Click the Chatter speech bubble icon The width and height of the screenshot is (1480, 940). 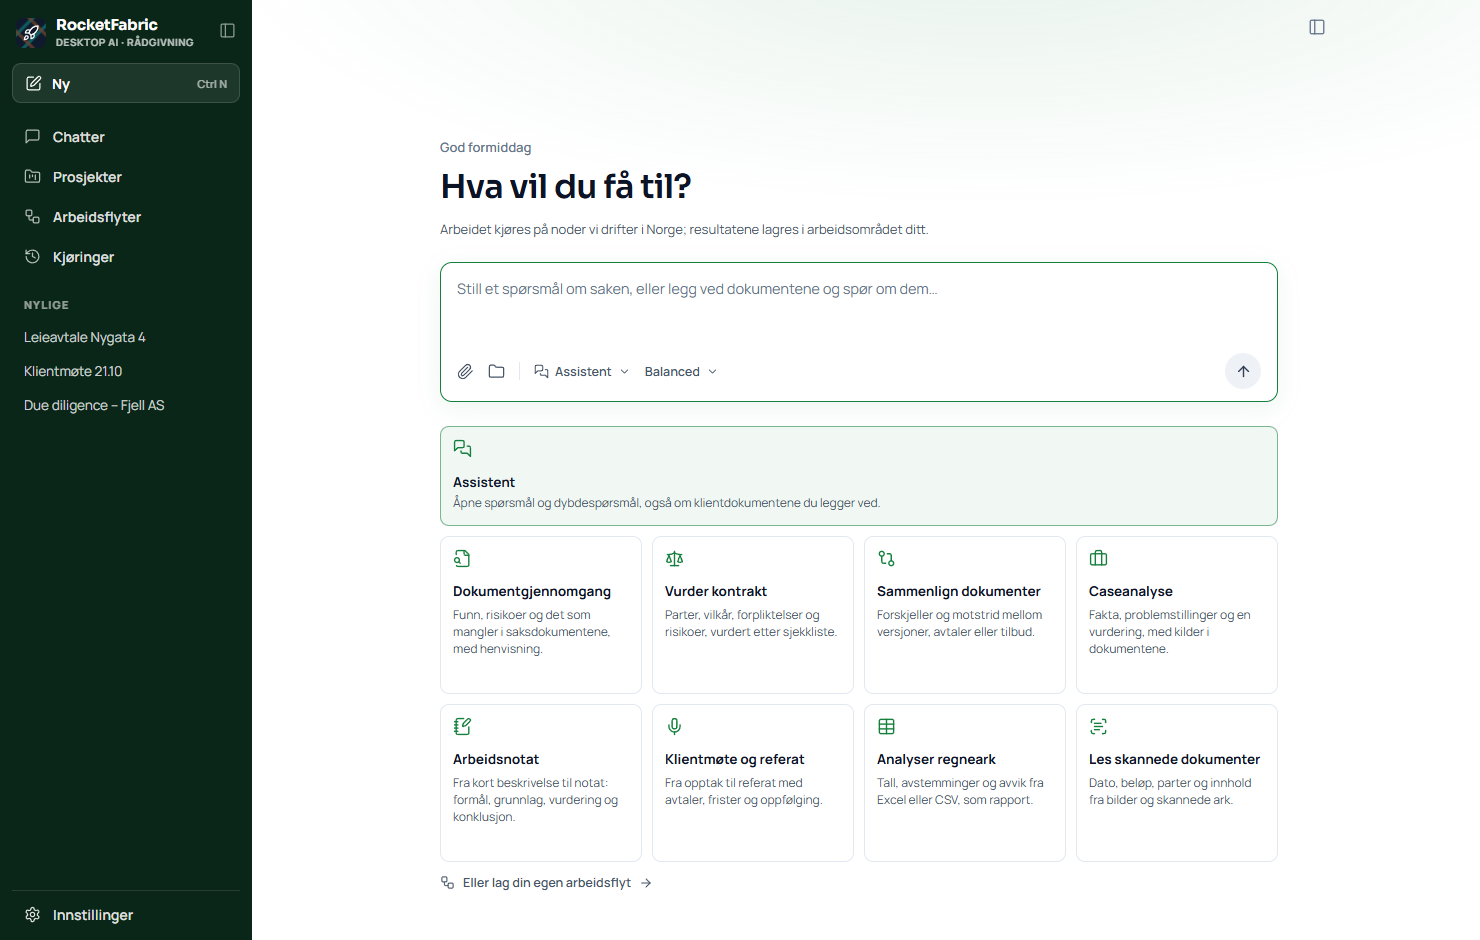click(x=33, y=137)
